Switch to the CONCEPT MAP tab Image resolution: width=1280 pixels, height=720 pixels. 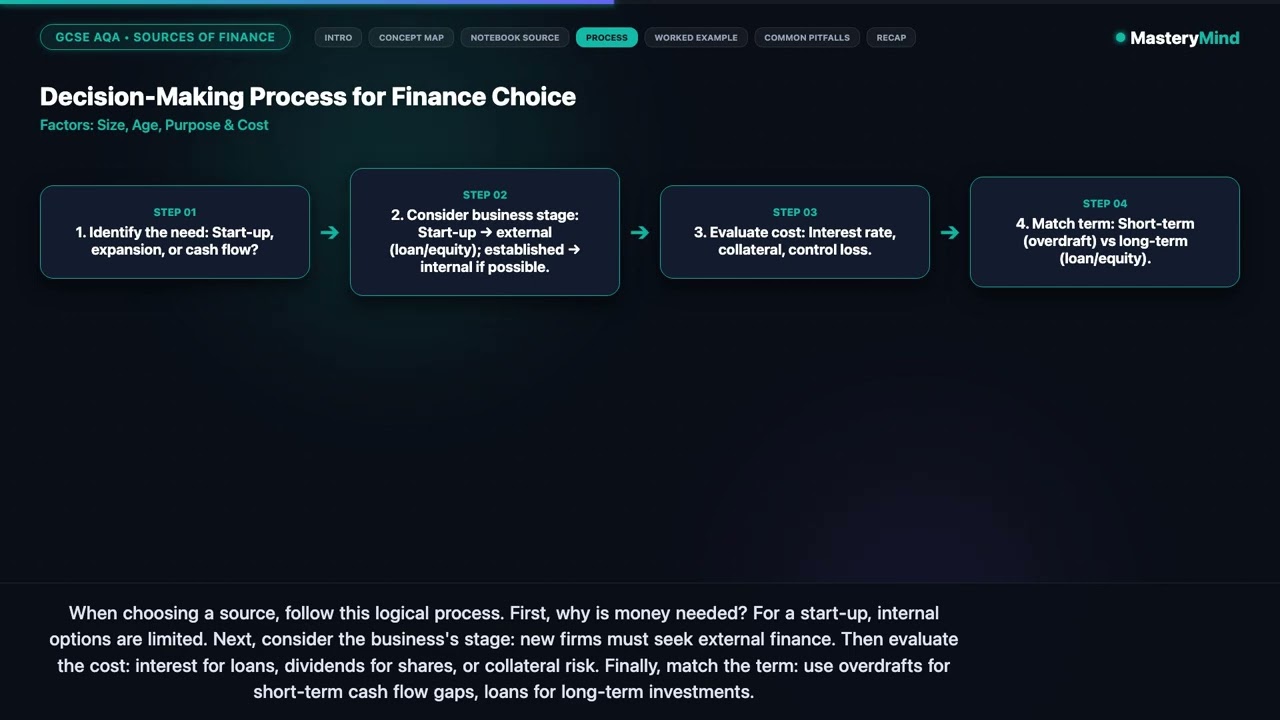(x=411, y=37)
